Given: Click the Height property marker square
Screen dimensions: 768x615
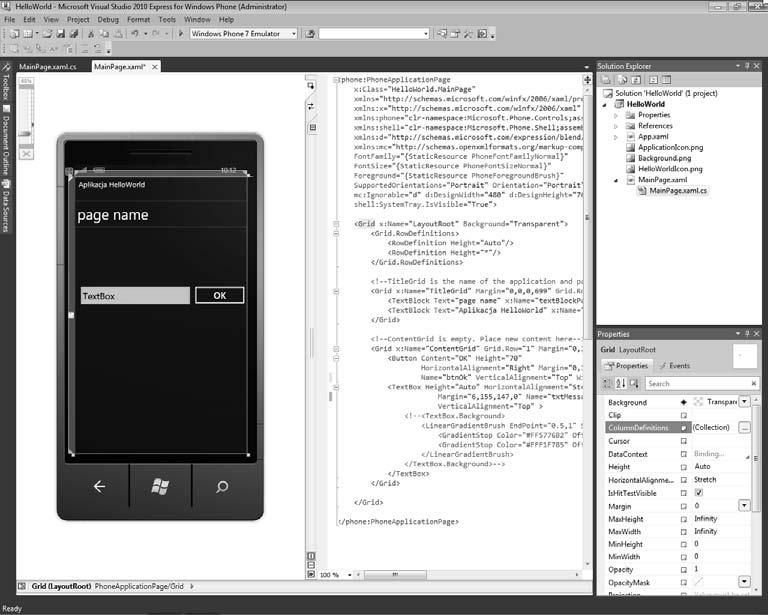Looking at the screenshot, I should coord(684,467).
